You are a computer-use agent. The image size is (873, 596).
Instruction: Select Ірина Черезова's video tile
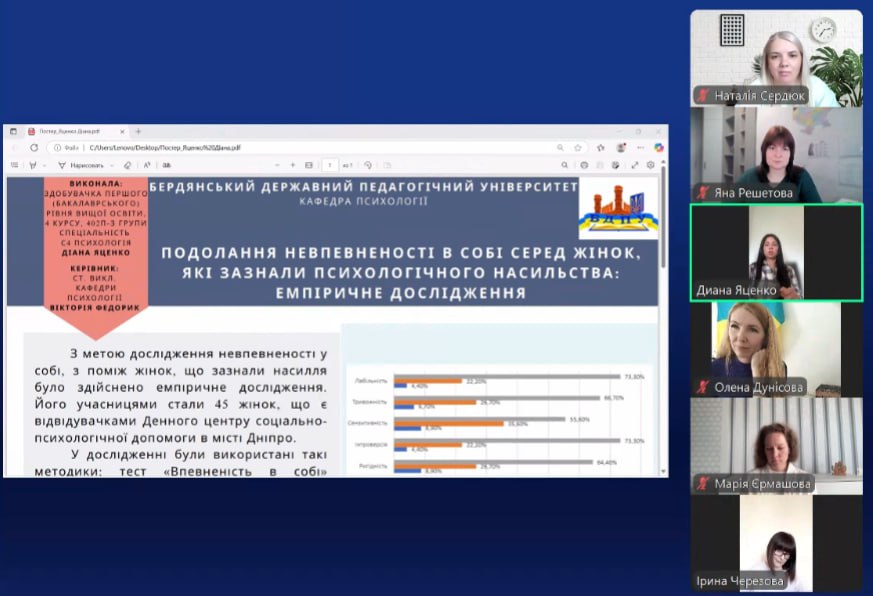(776, 543)
